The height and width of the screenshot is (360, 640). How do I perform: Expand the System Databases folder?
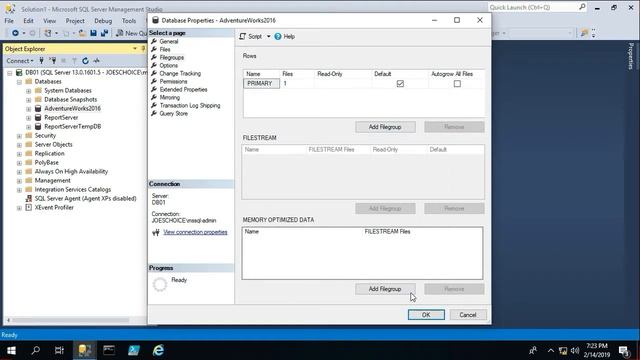[x=29, y=91]
